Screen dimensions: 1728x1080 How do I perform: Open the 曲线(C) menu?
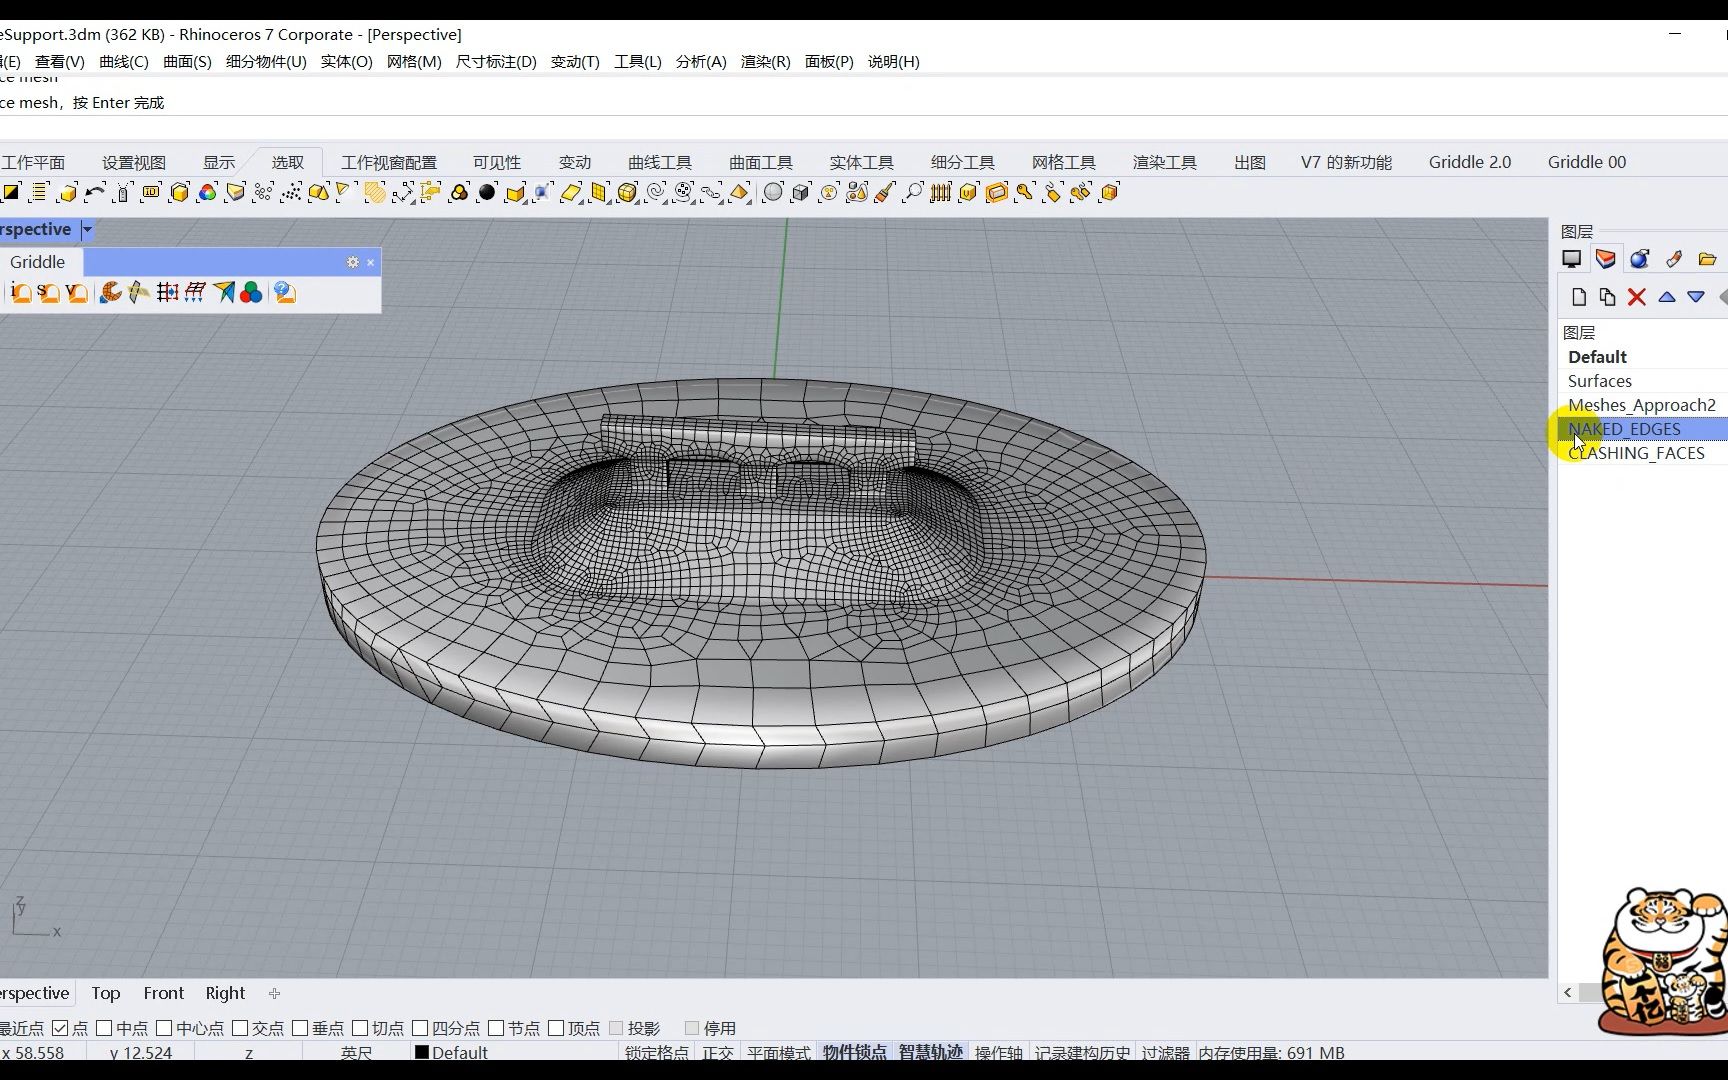click(x=124, y=62)
